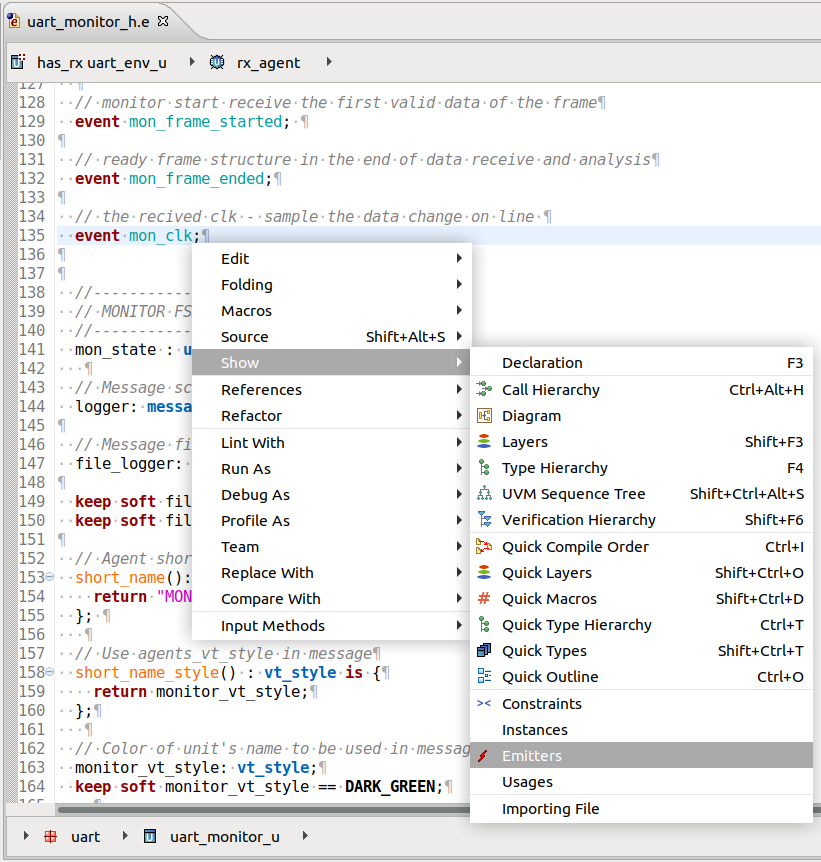Open Declaration in the Show submenu
The image size is (821, 862).
(540, 362)
